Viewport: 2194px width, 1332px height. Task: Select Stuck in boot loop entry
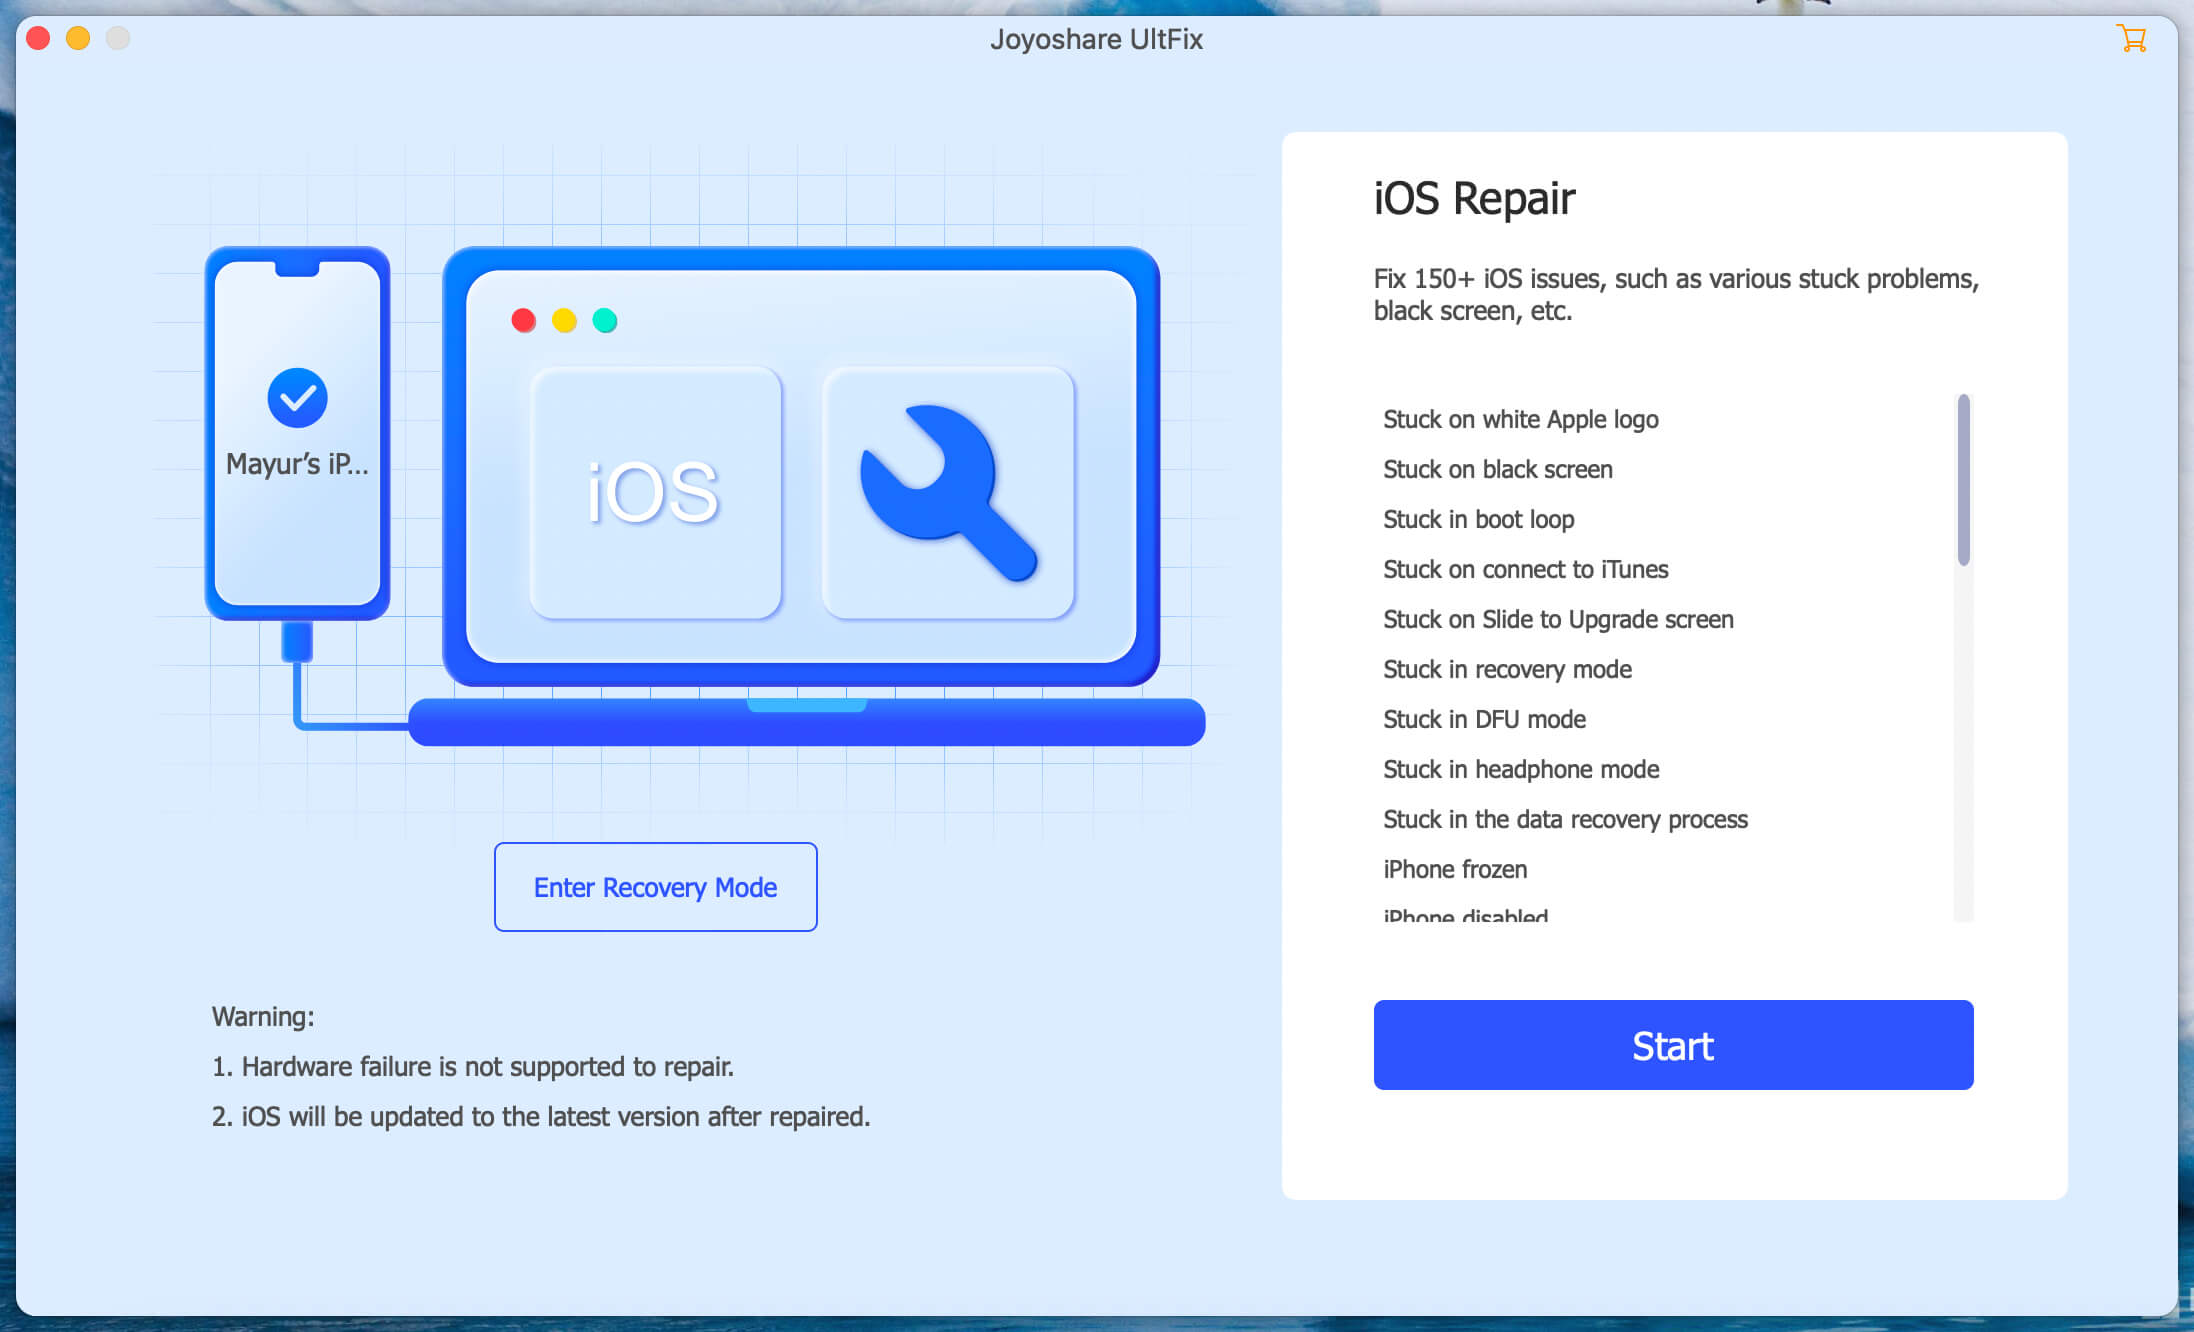coord(1478,519)
